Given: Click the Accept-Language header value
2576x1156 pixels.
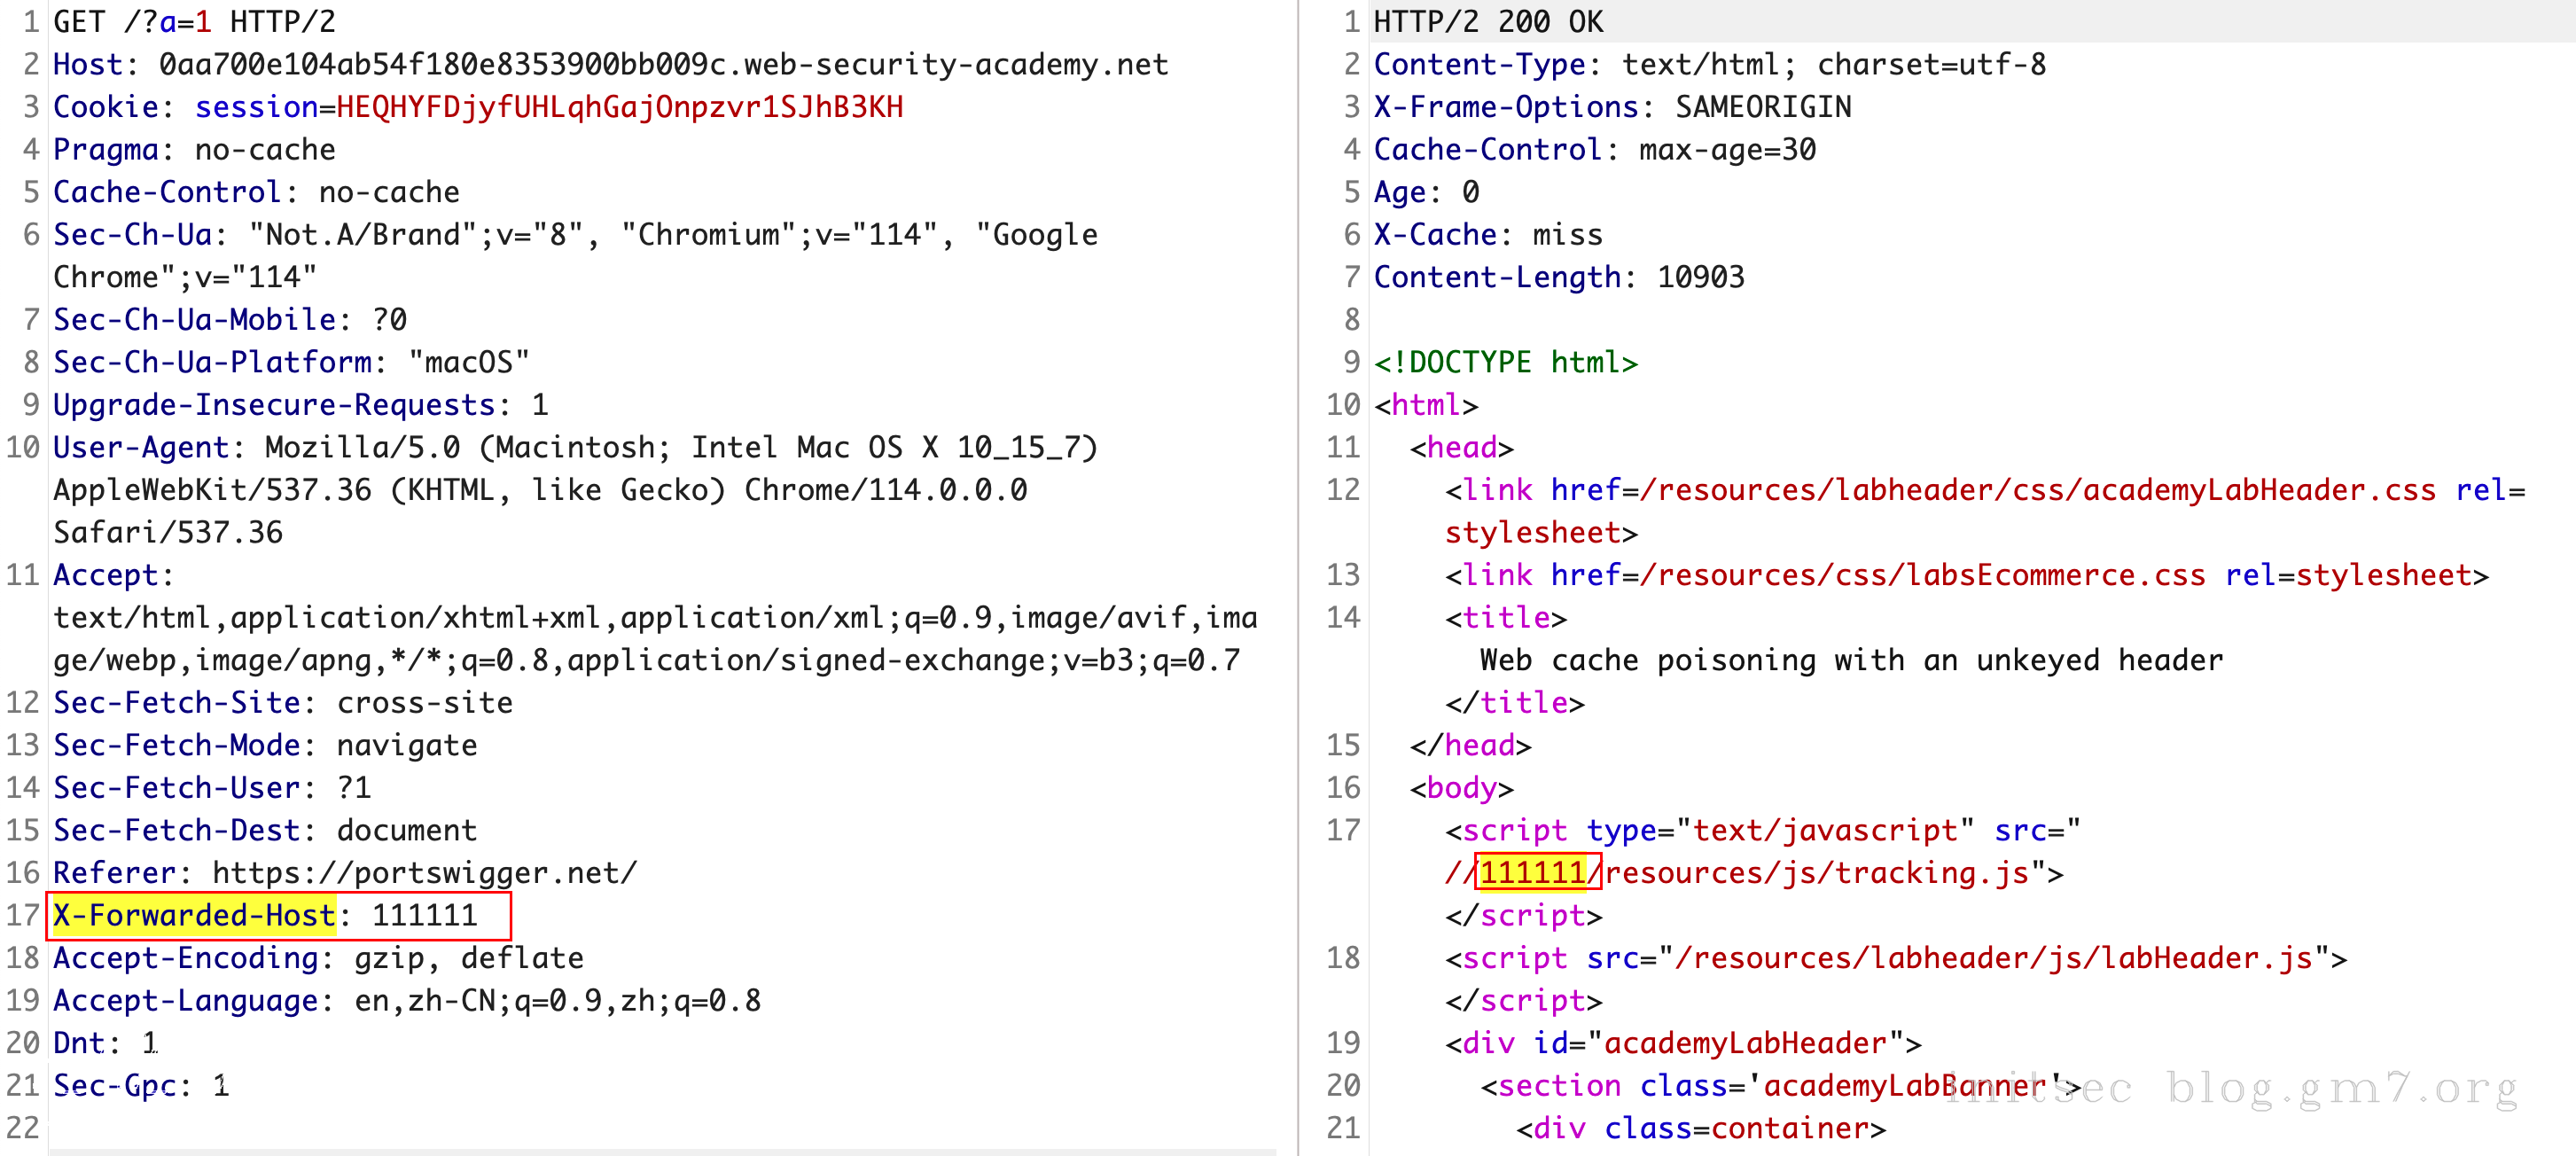Looking at the screenshot, I should (557, 1000).
